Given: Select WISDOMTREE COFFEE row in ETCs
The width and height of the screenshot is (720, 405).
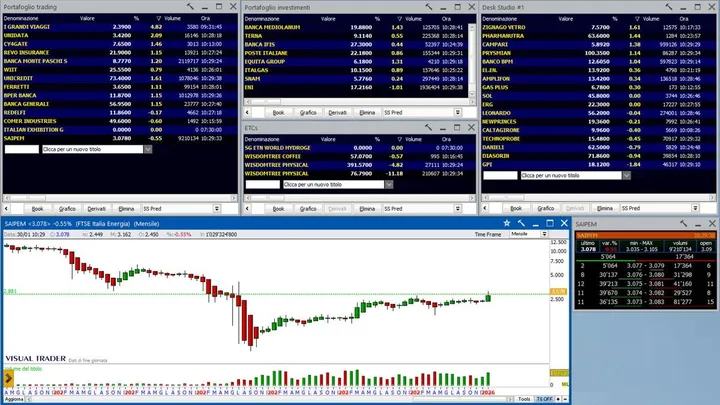Looking at the screenshot, I should coord(360,157).
